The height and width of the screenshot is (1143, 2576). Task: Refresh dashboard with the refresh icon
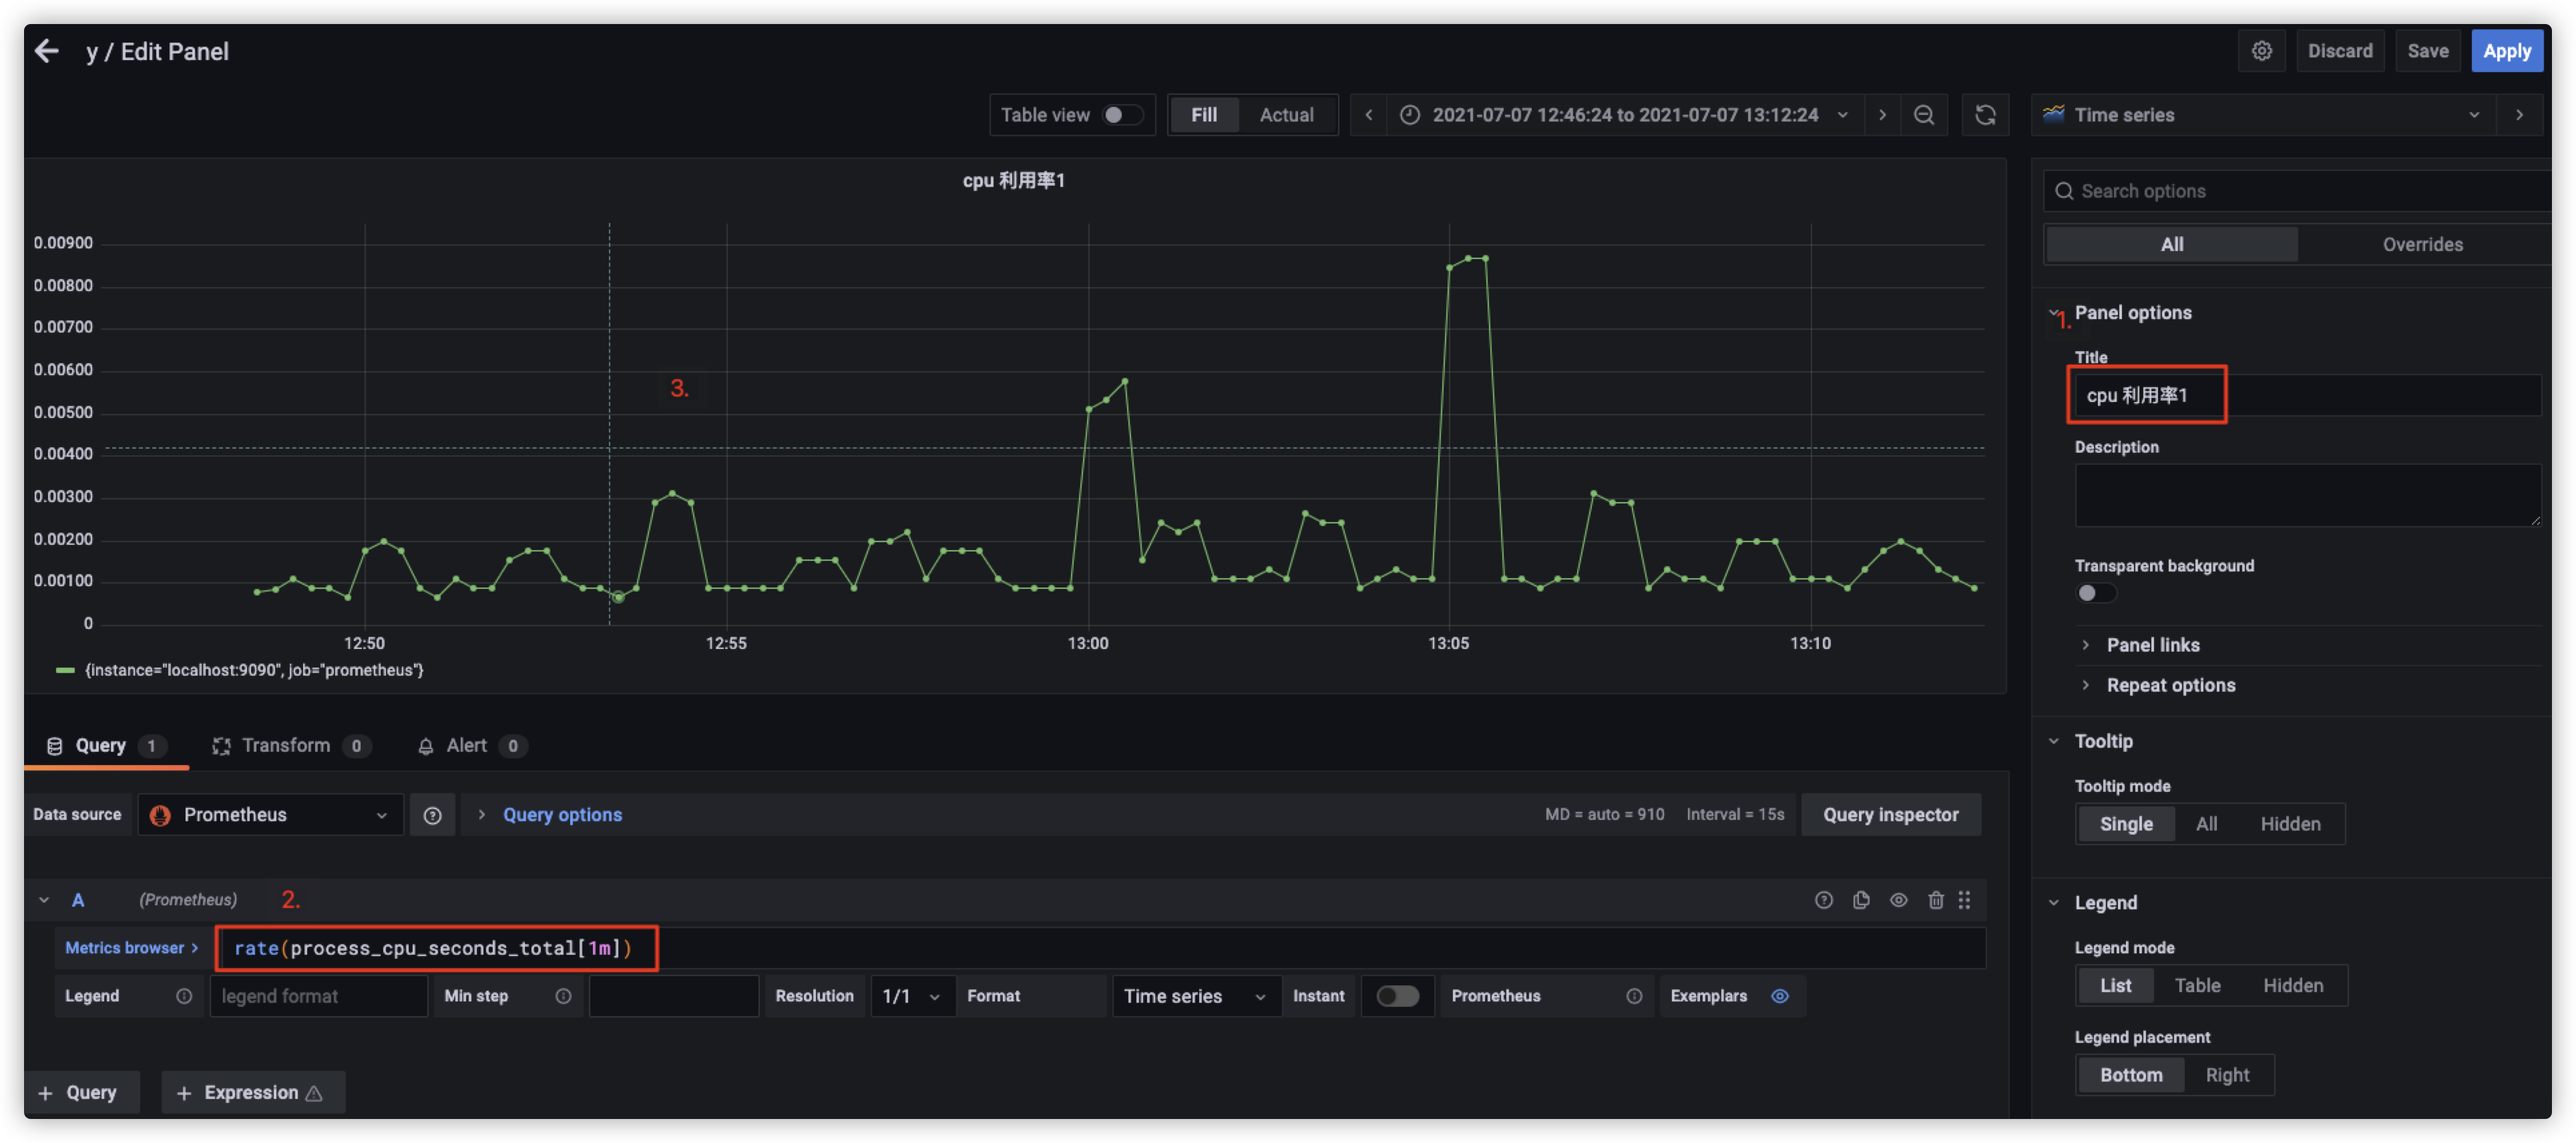1985,115
